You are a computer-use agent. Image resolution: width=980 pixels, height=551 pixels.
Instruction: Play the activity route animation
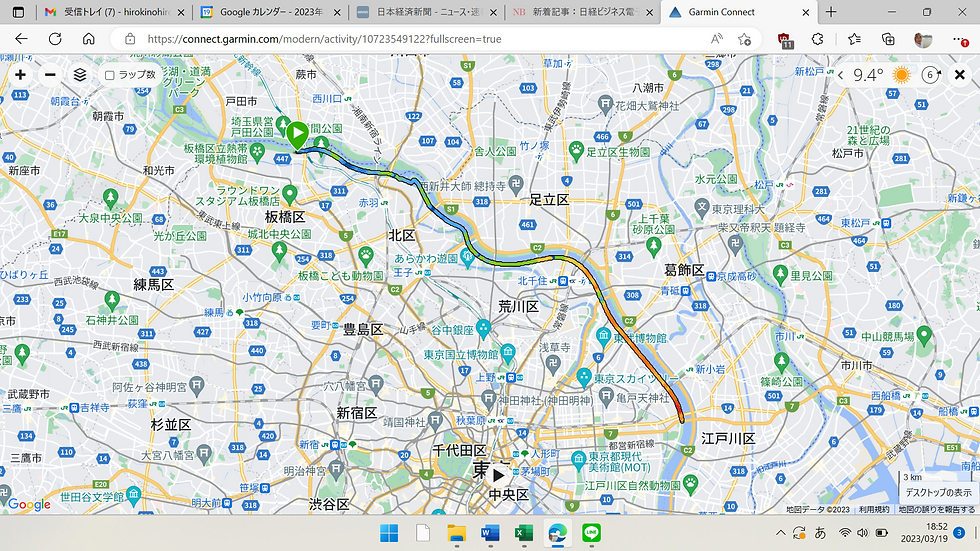tap(498, 475)
